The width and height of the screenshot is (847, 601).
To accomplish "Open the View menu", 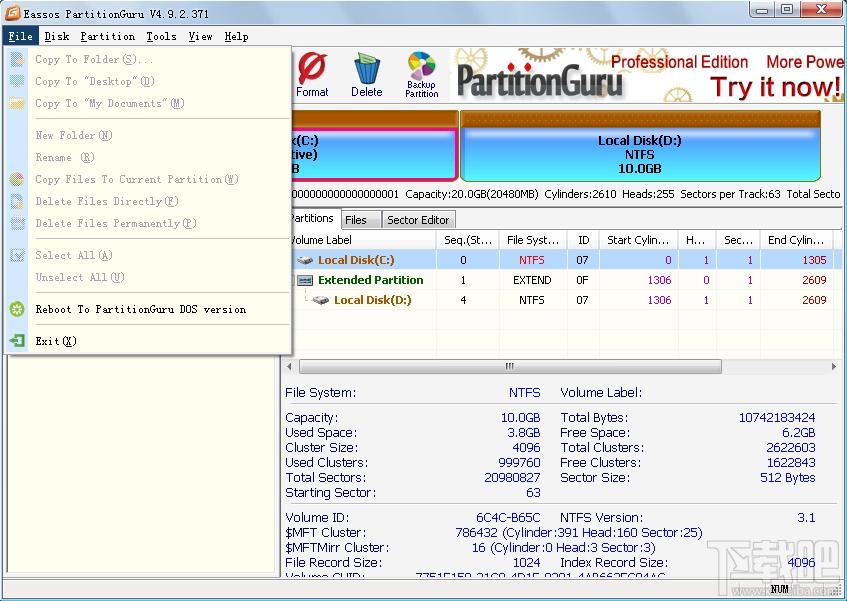I will [200, 37].
